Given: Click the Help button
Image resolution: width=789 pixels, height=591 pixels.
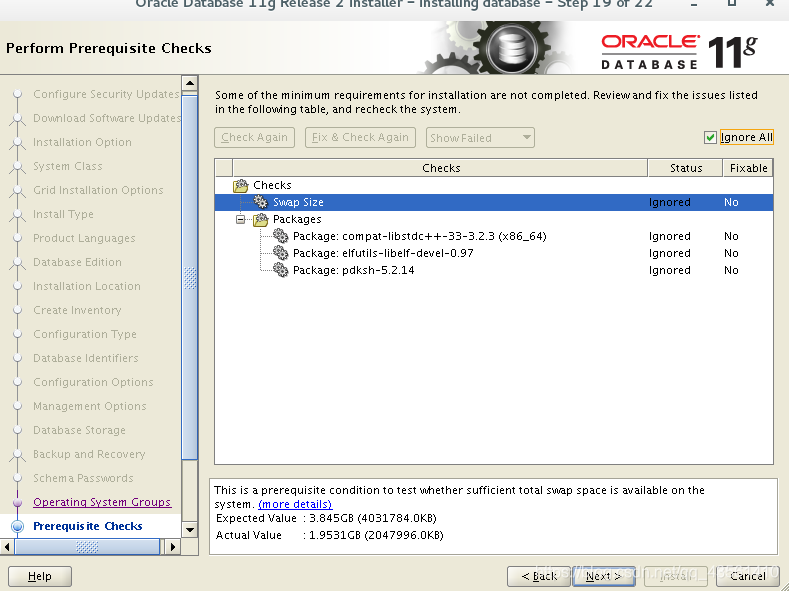Looking at the screenshot, I should [40, 576].
